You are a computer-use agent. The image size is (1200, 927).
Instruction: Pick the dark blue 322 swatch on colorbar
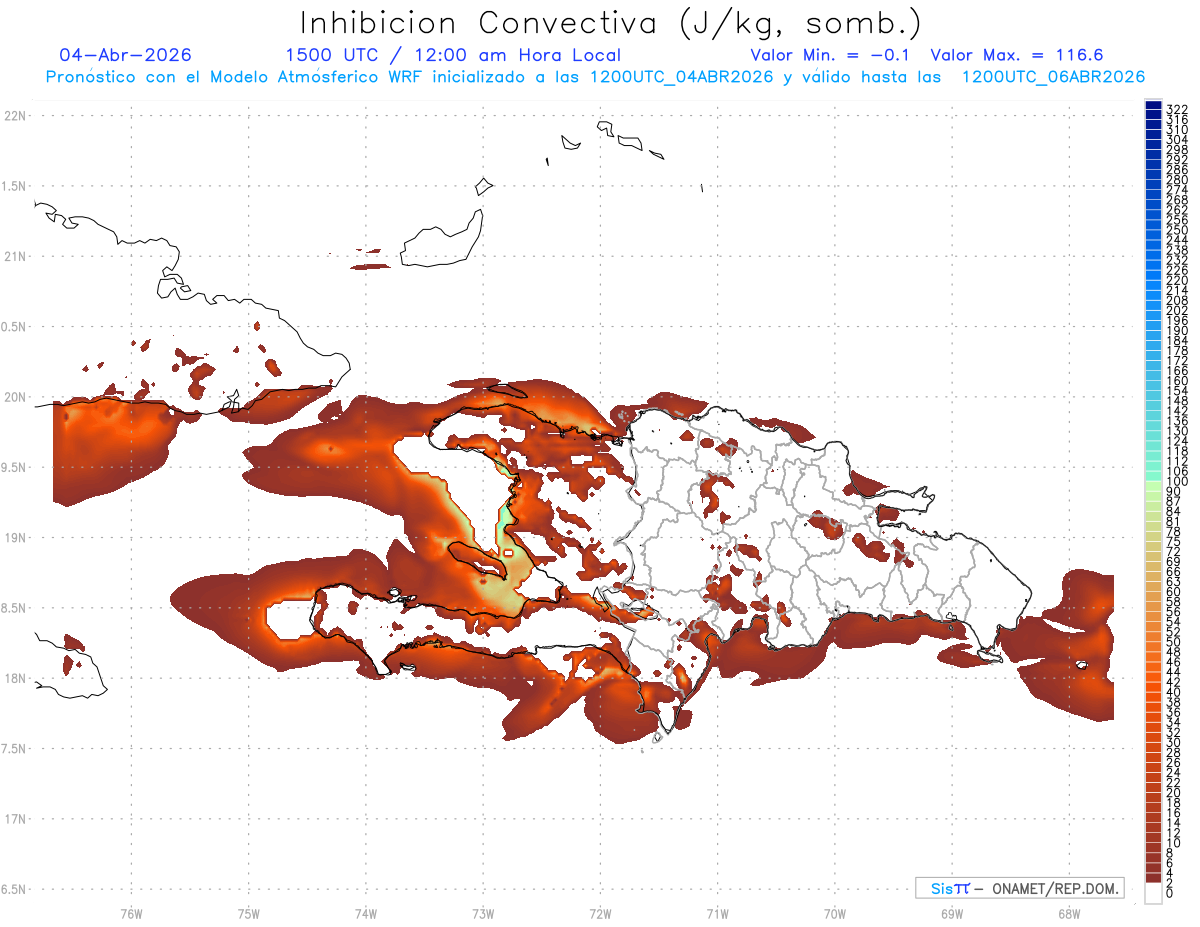coord(1153,107)
